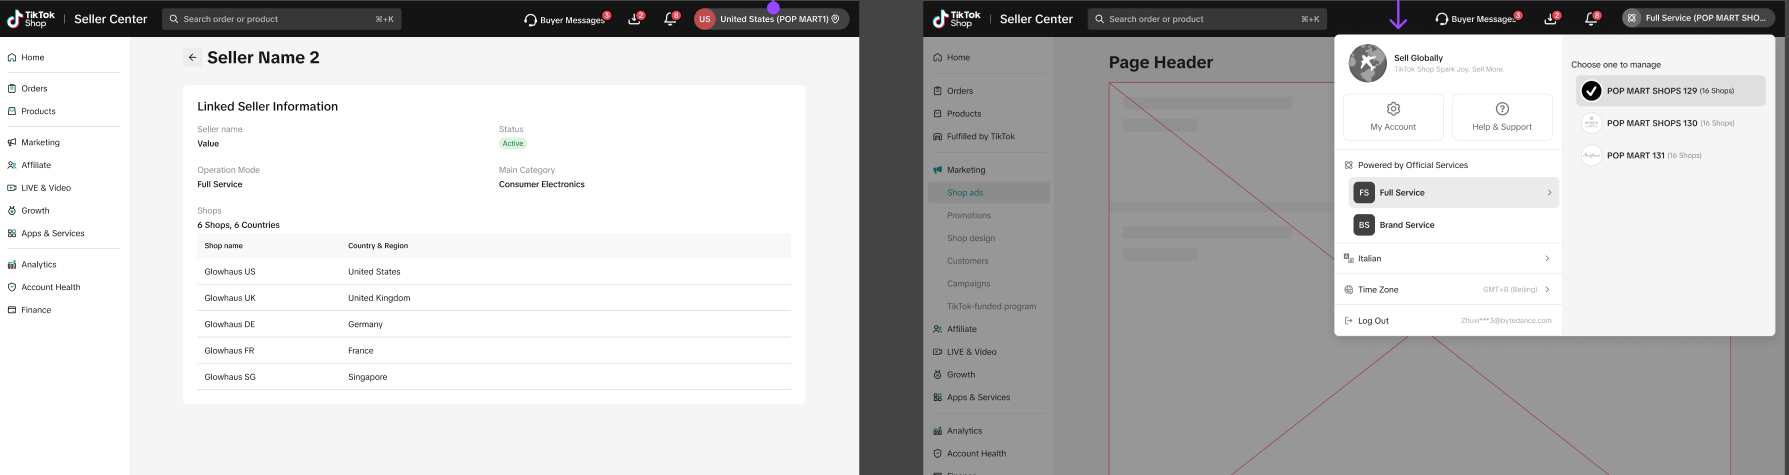
Task: Click Log Out in the account menu
Action: click(x=1372, y=321)
